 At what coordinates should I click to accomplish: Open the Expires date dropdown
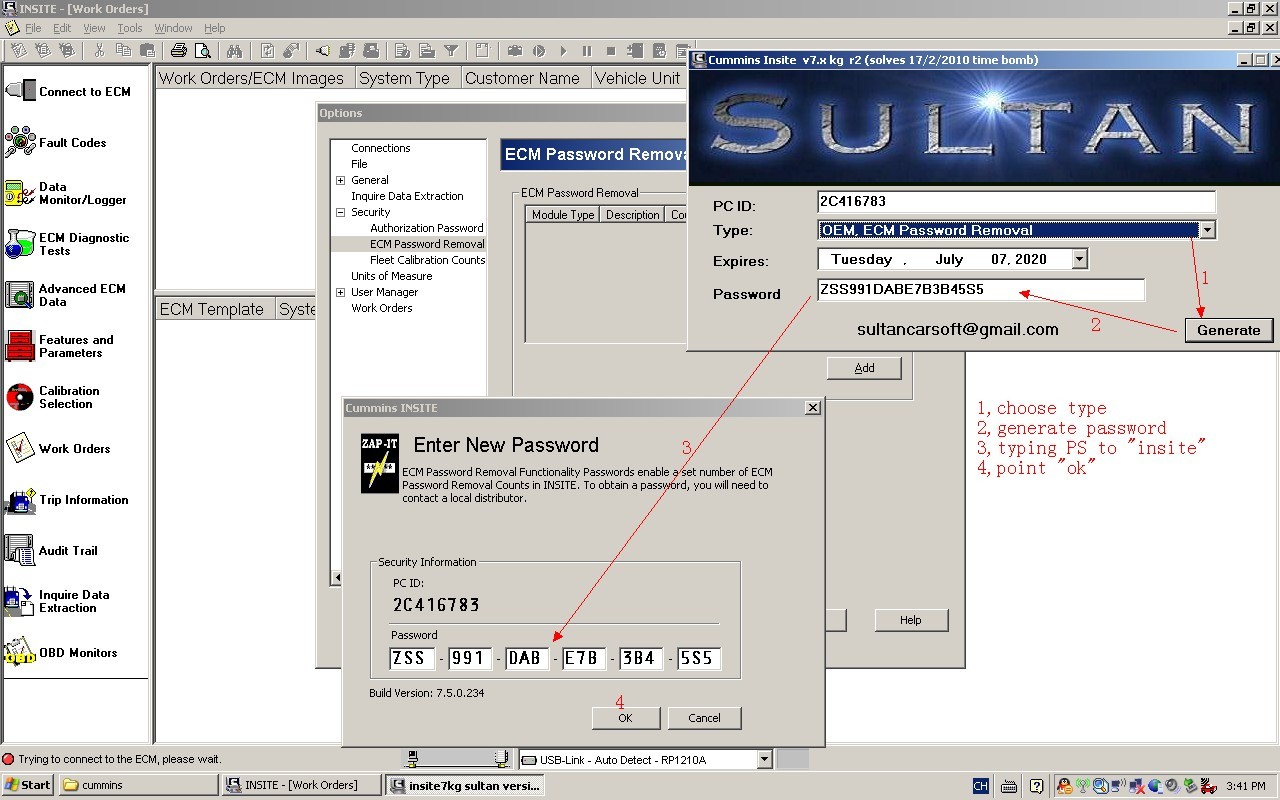(x=1079, y=259)
